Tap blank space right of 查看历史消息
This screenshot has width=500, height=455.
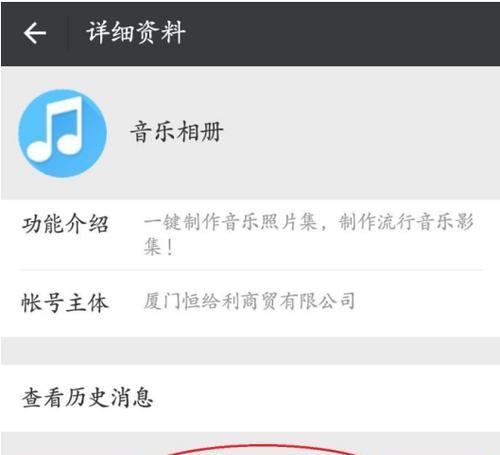(327, 398)
